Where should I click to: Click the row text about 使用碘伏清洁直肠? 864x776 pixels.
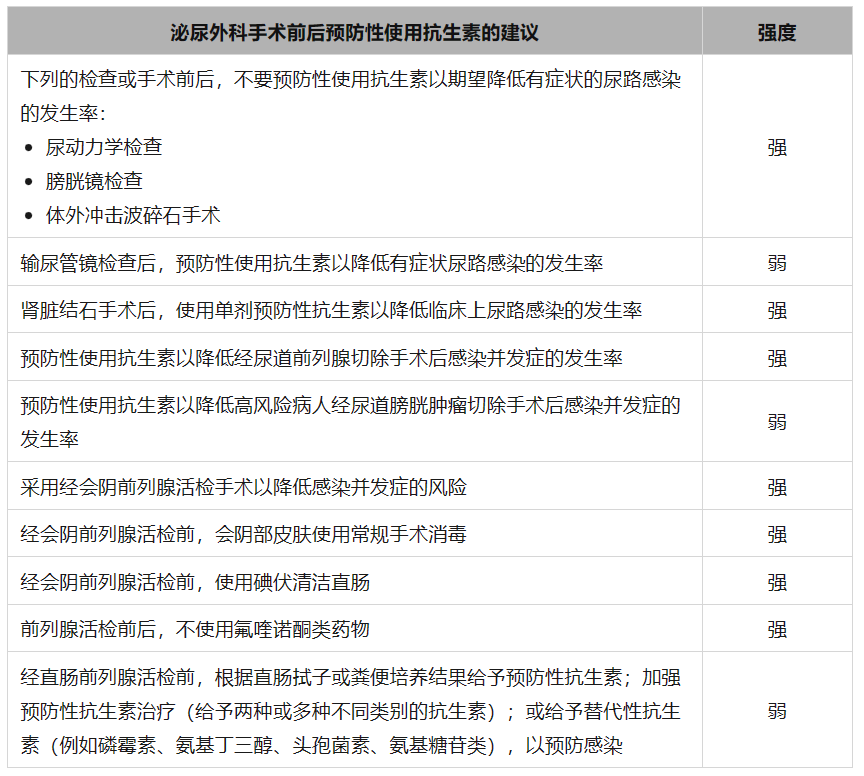195,582
